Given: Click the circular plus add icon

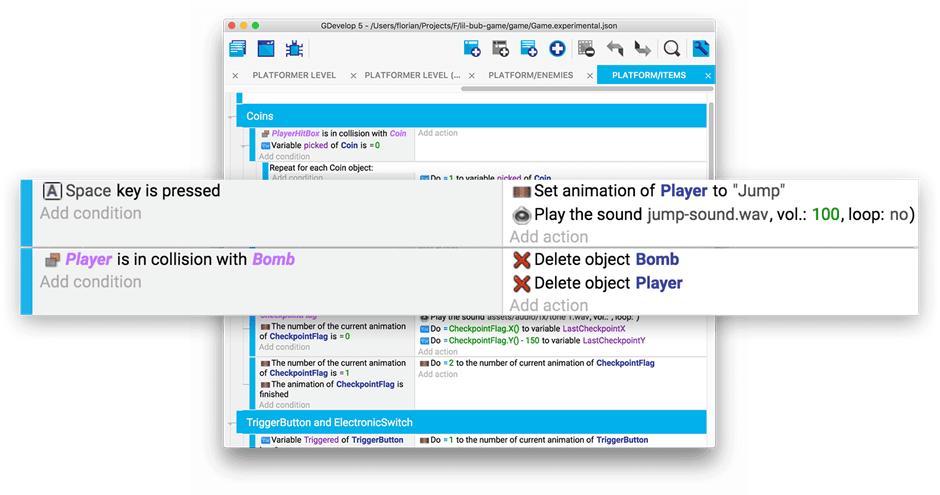Looking at the screenshot, I should pos(557,48).
